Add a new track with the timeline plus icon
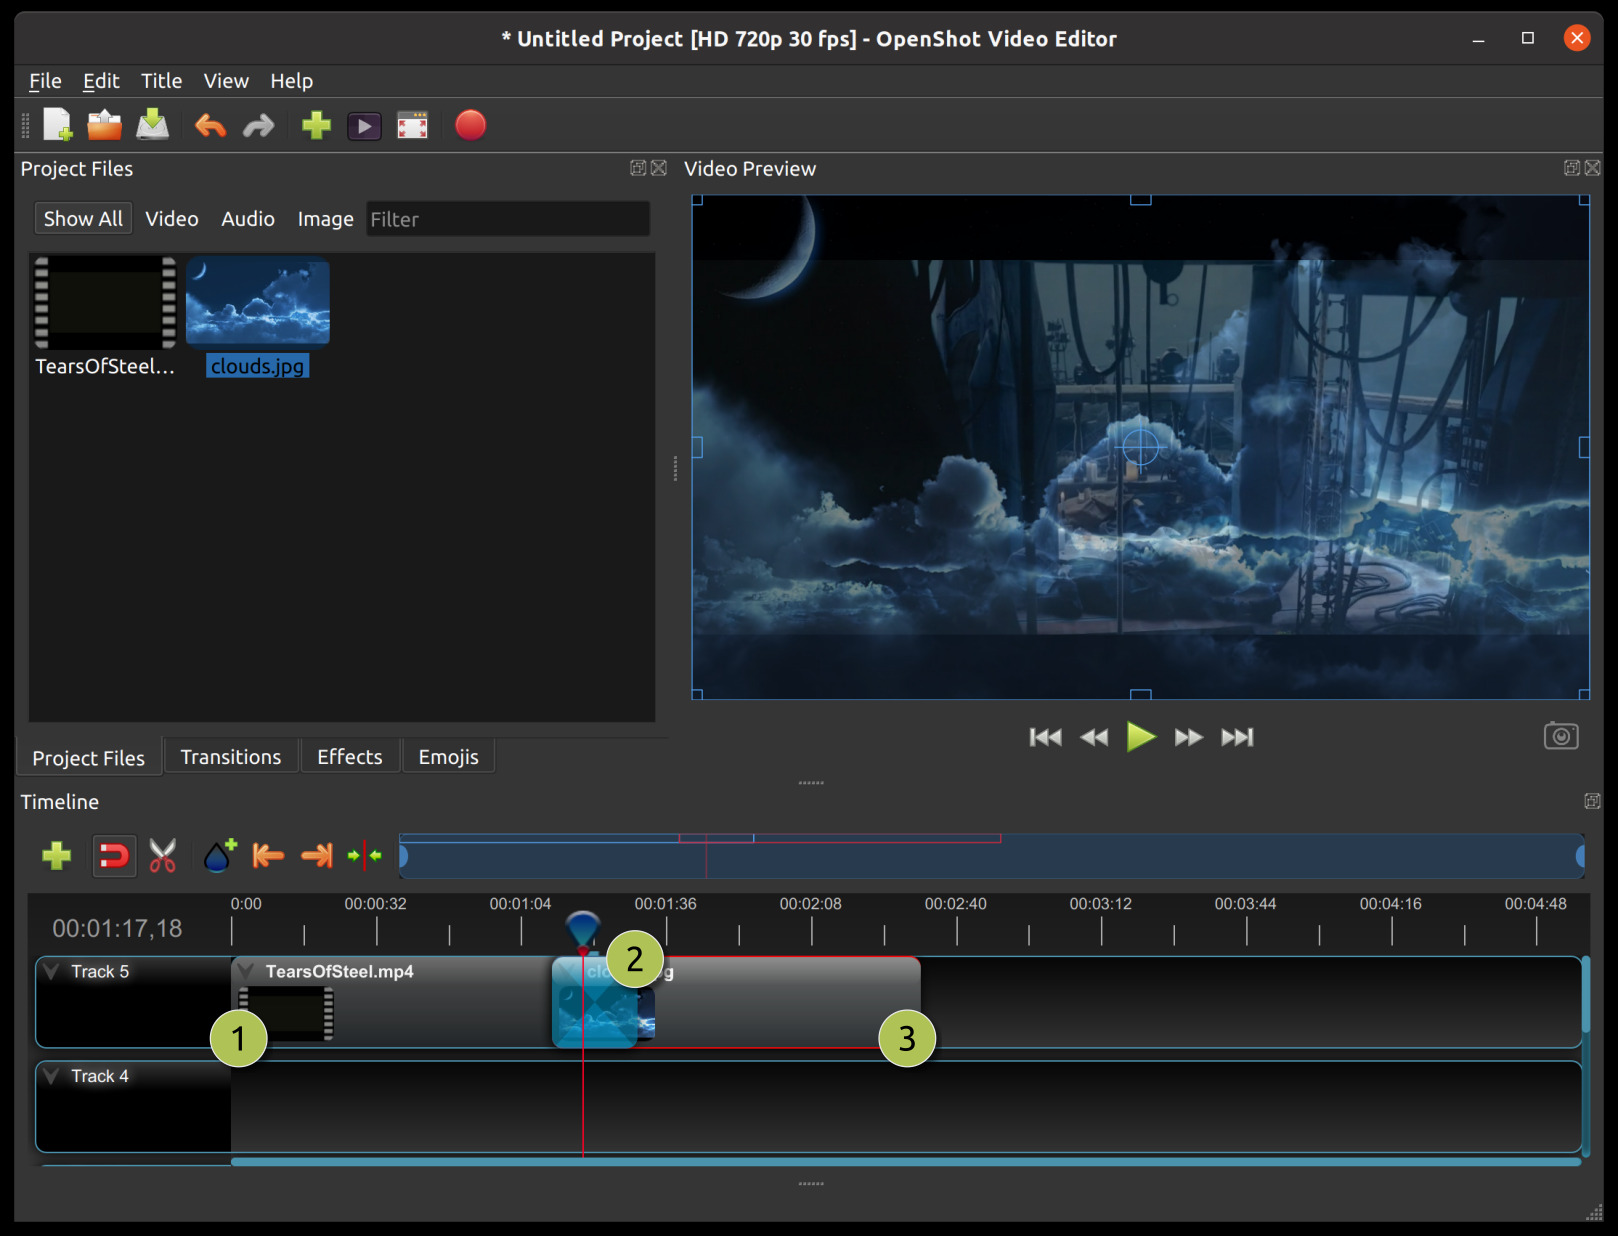Image resolution: width=1618 pixels, height=1236 pixels. 56,856
